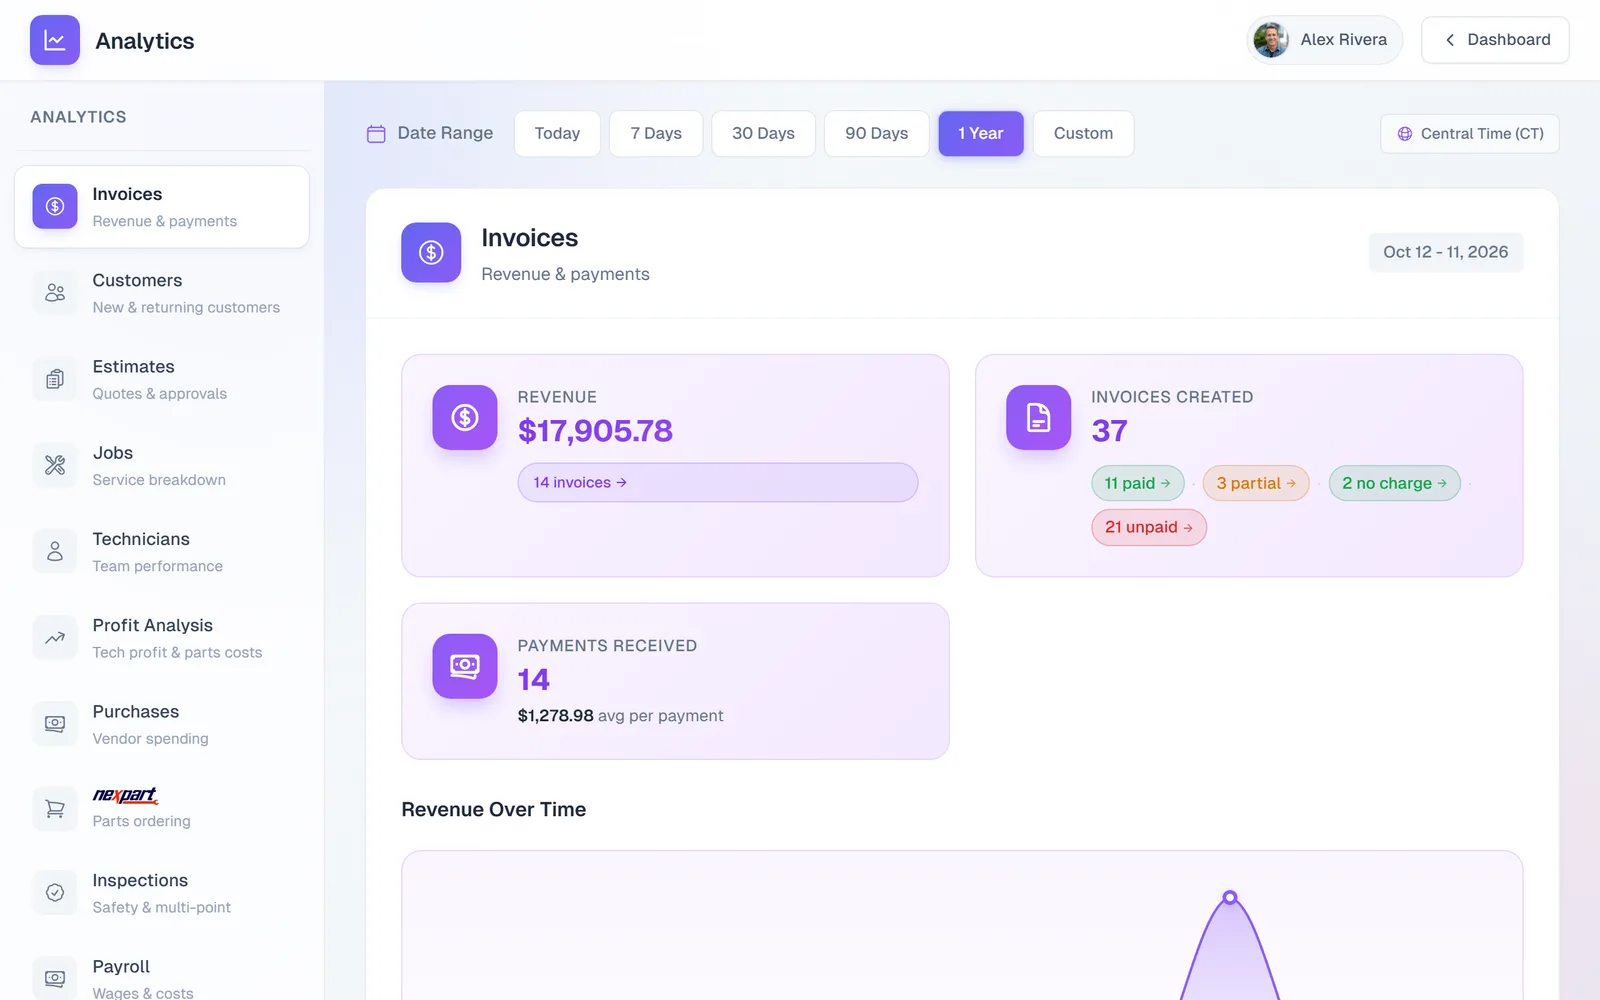Viewport: 1600px width, 1000px height.
Task: Click the Technicians person icon
Action: point(55,551)
